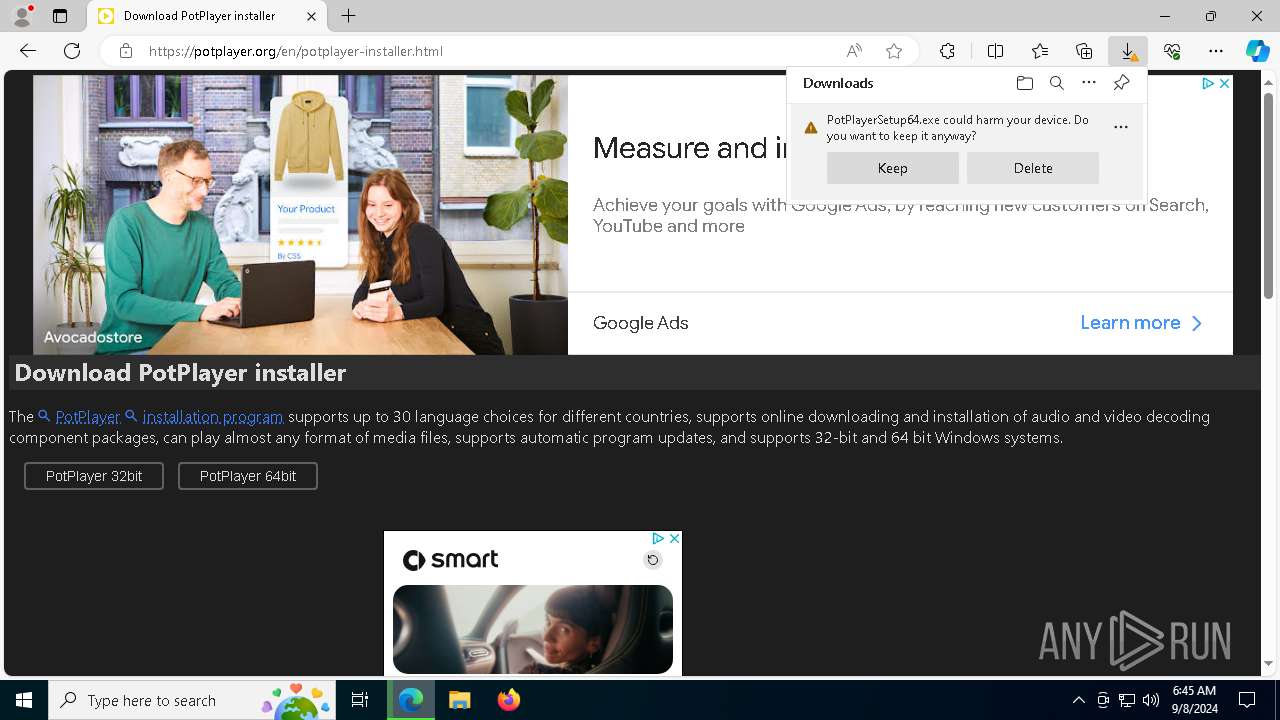Close the smart car advertisement

674,538
